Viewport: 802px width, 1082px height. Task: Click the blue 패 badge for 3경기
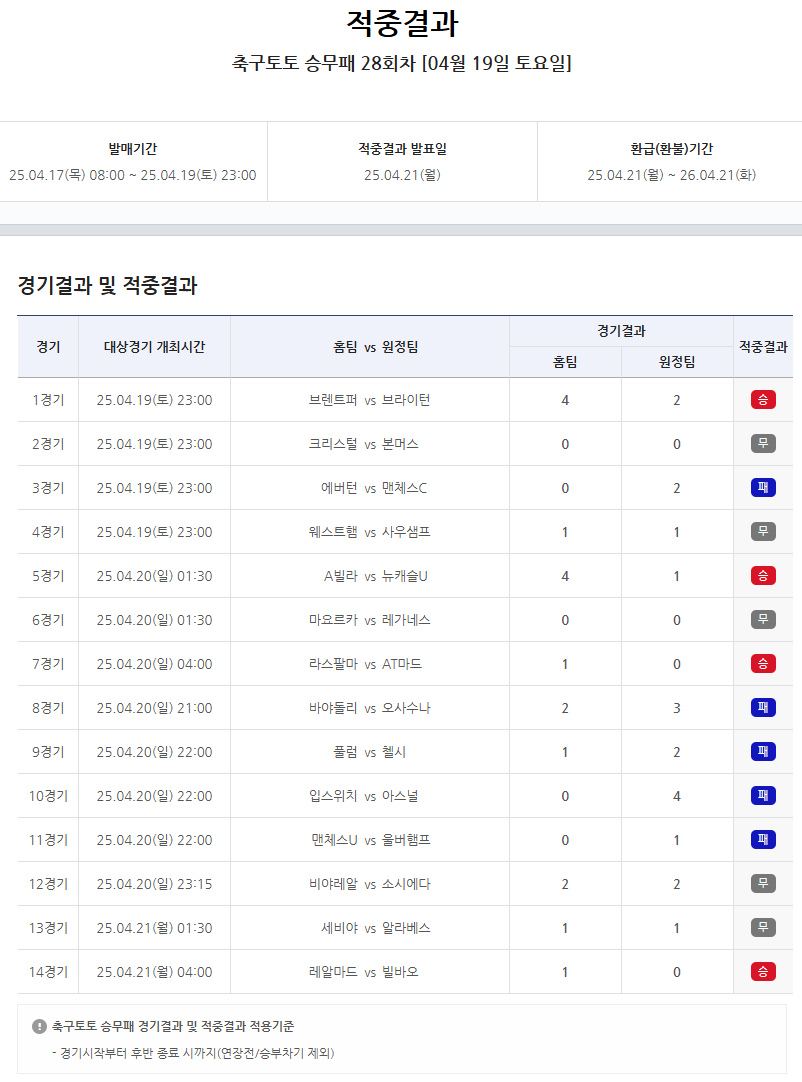[x=763, y=488]
